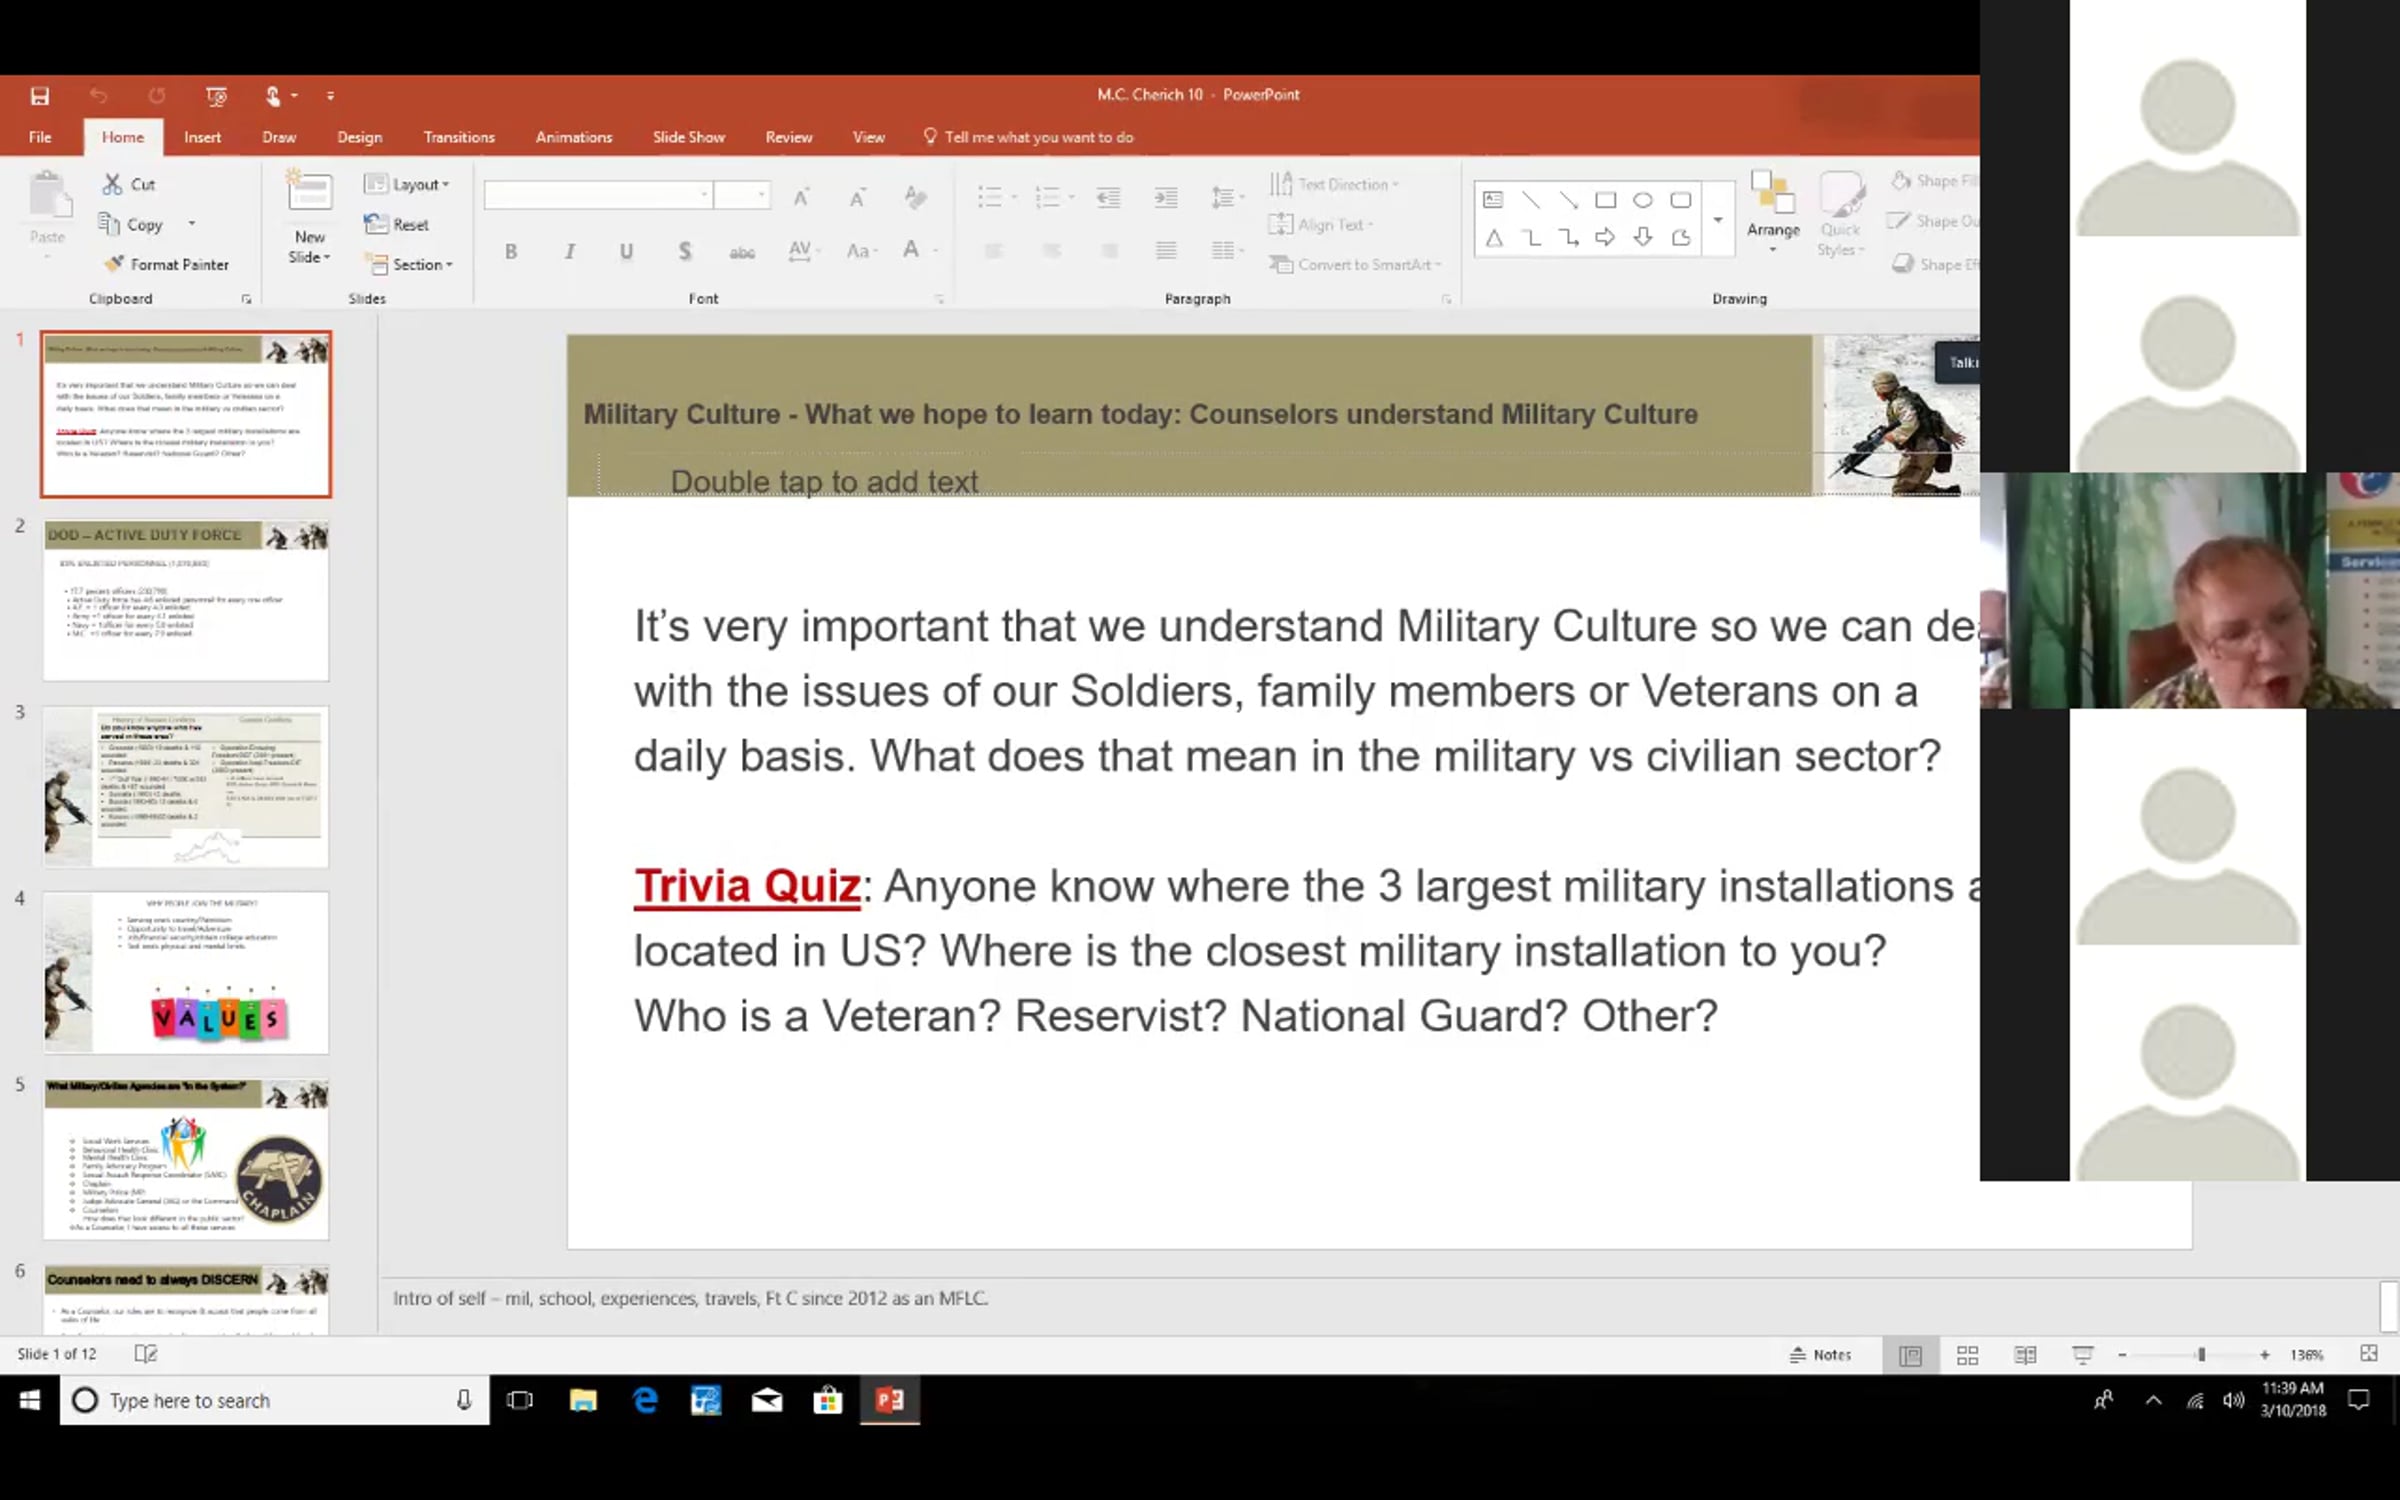2400x1500 pixels.
Task: Toggle Italic formatting
Action: pos(569,251)
